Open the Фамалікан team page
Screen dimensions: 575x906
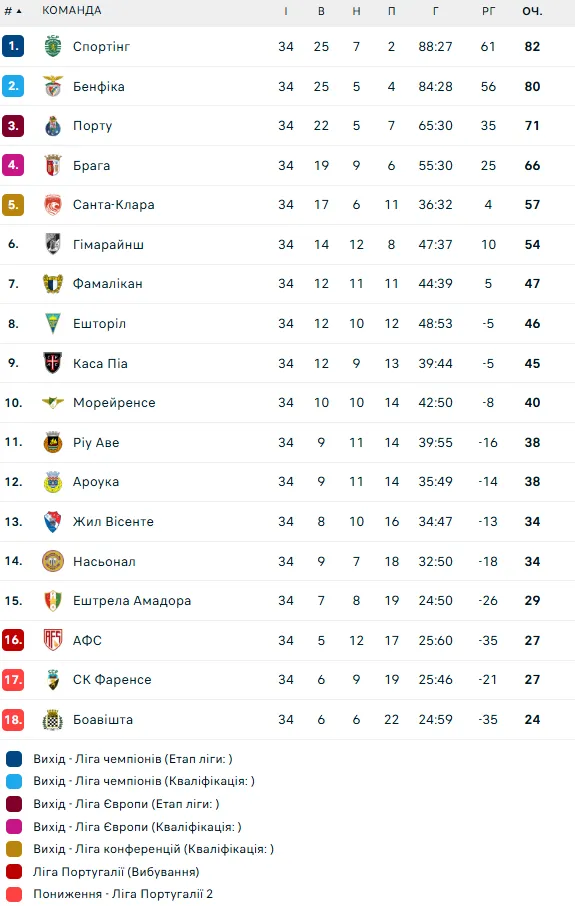point(107,284)
